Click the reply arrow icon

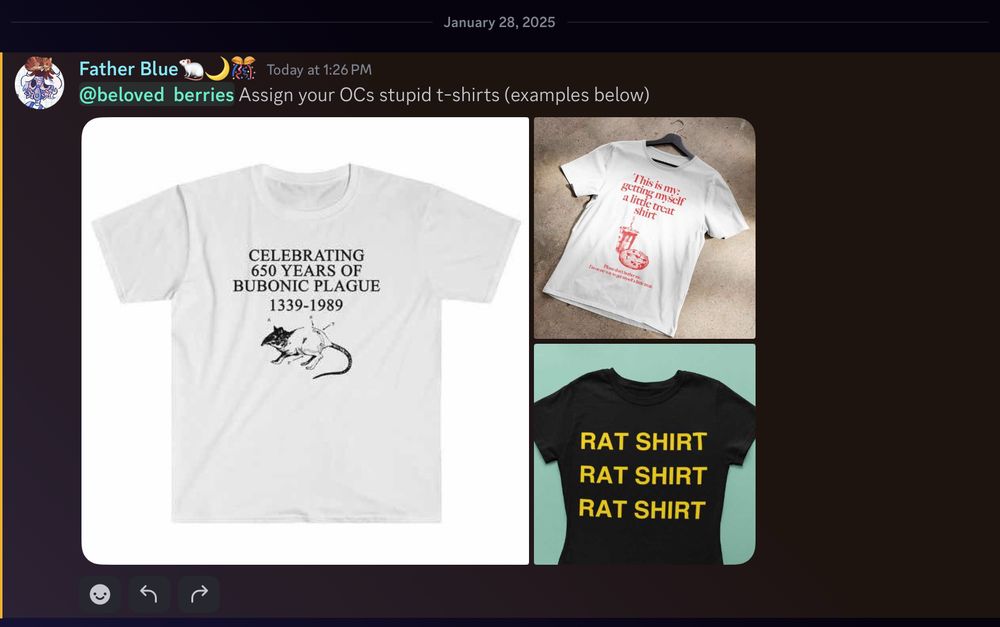[x=149, y=594]
